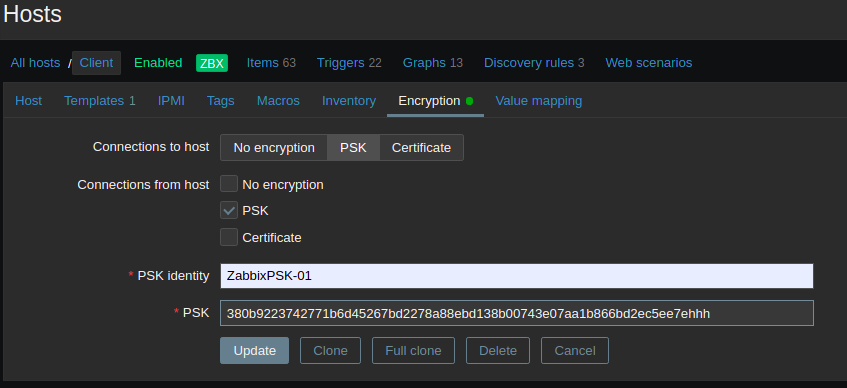Image resolution: width=847 pixels, height=388 pixels.
Task: Enable the Certificate checkbox
Action: 229,237
